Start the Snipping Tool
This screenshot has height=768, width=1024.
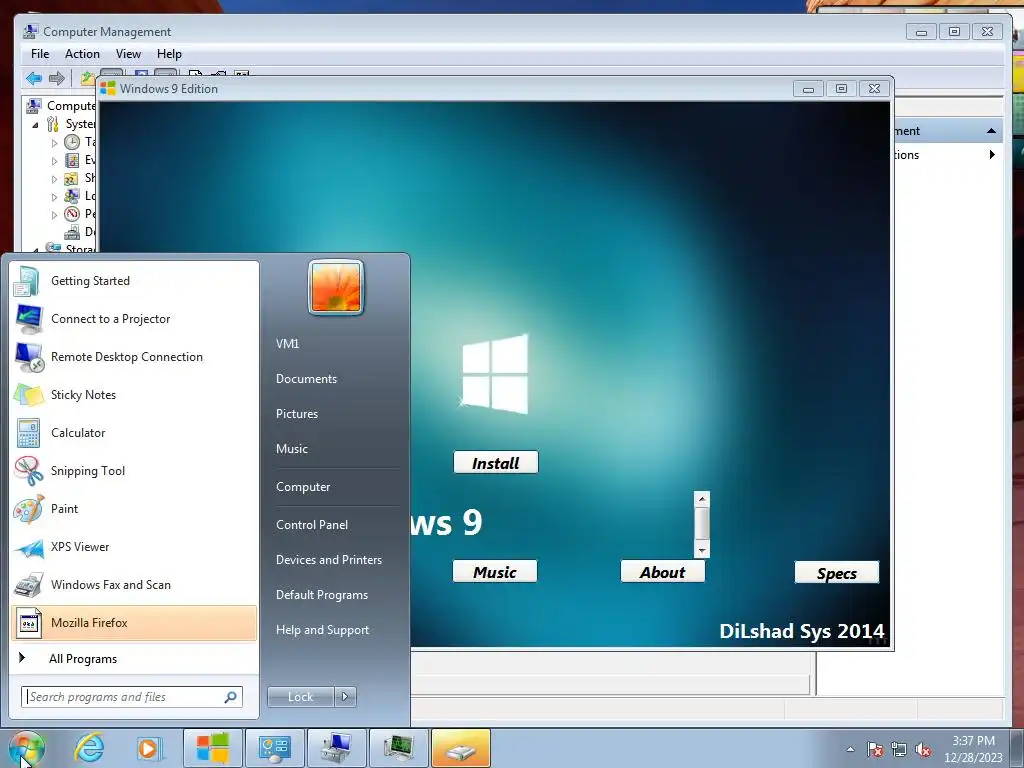(134, 471)
